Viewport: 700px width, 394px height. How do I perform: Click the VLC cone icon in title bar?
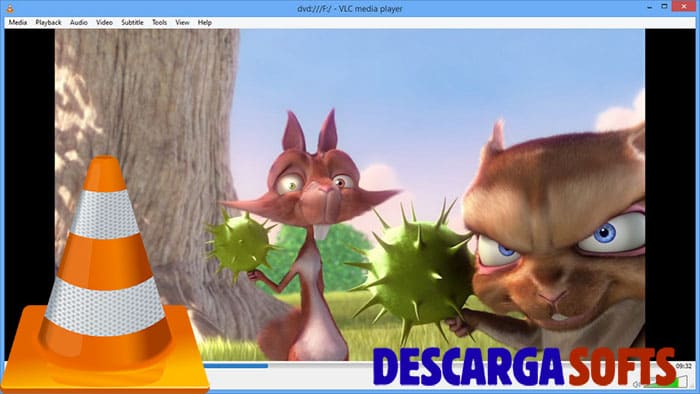(x=10, y=8)
